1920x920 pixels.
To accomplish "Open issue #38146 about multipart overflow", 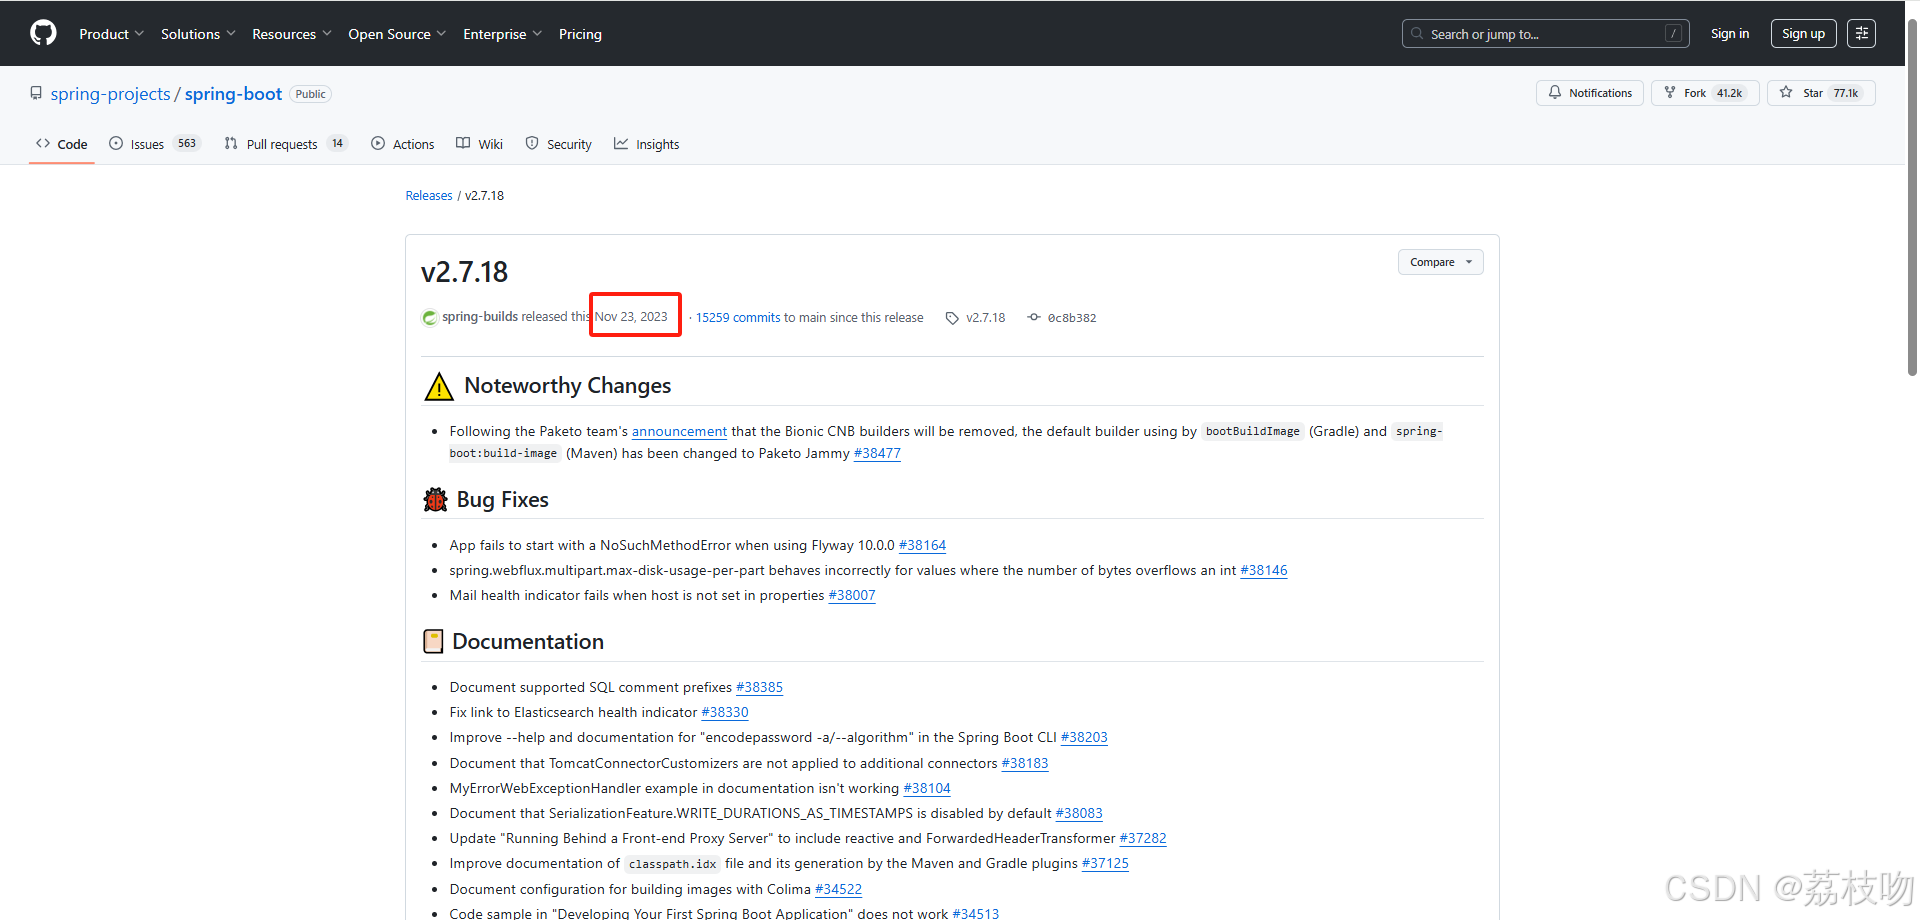I will tap(1264, 571).
